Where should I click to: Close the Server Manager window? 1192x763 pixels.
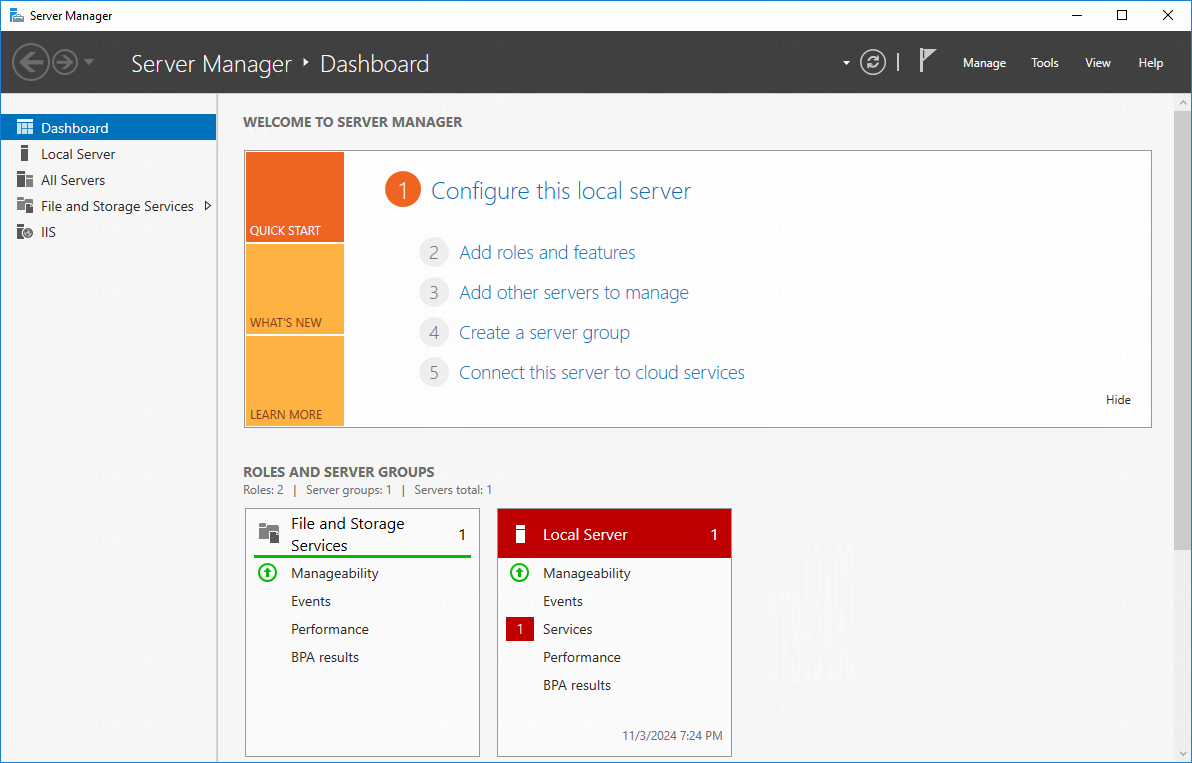[x=1168, y=15]
